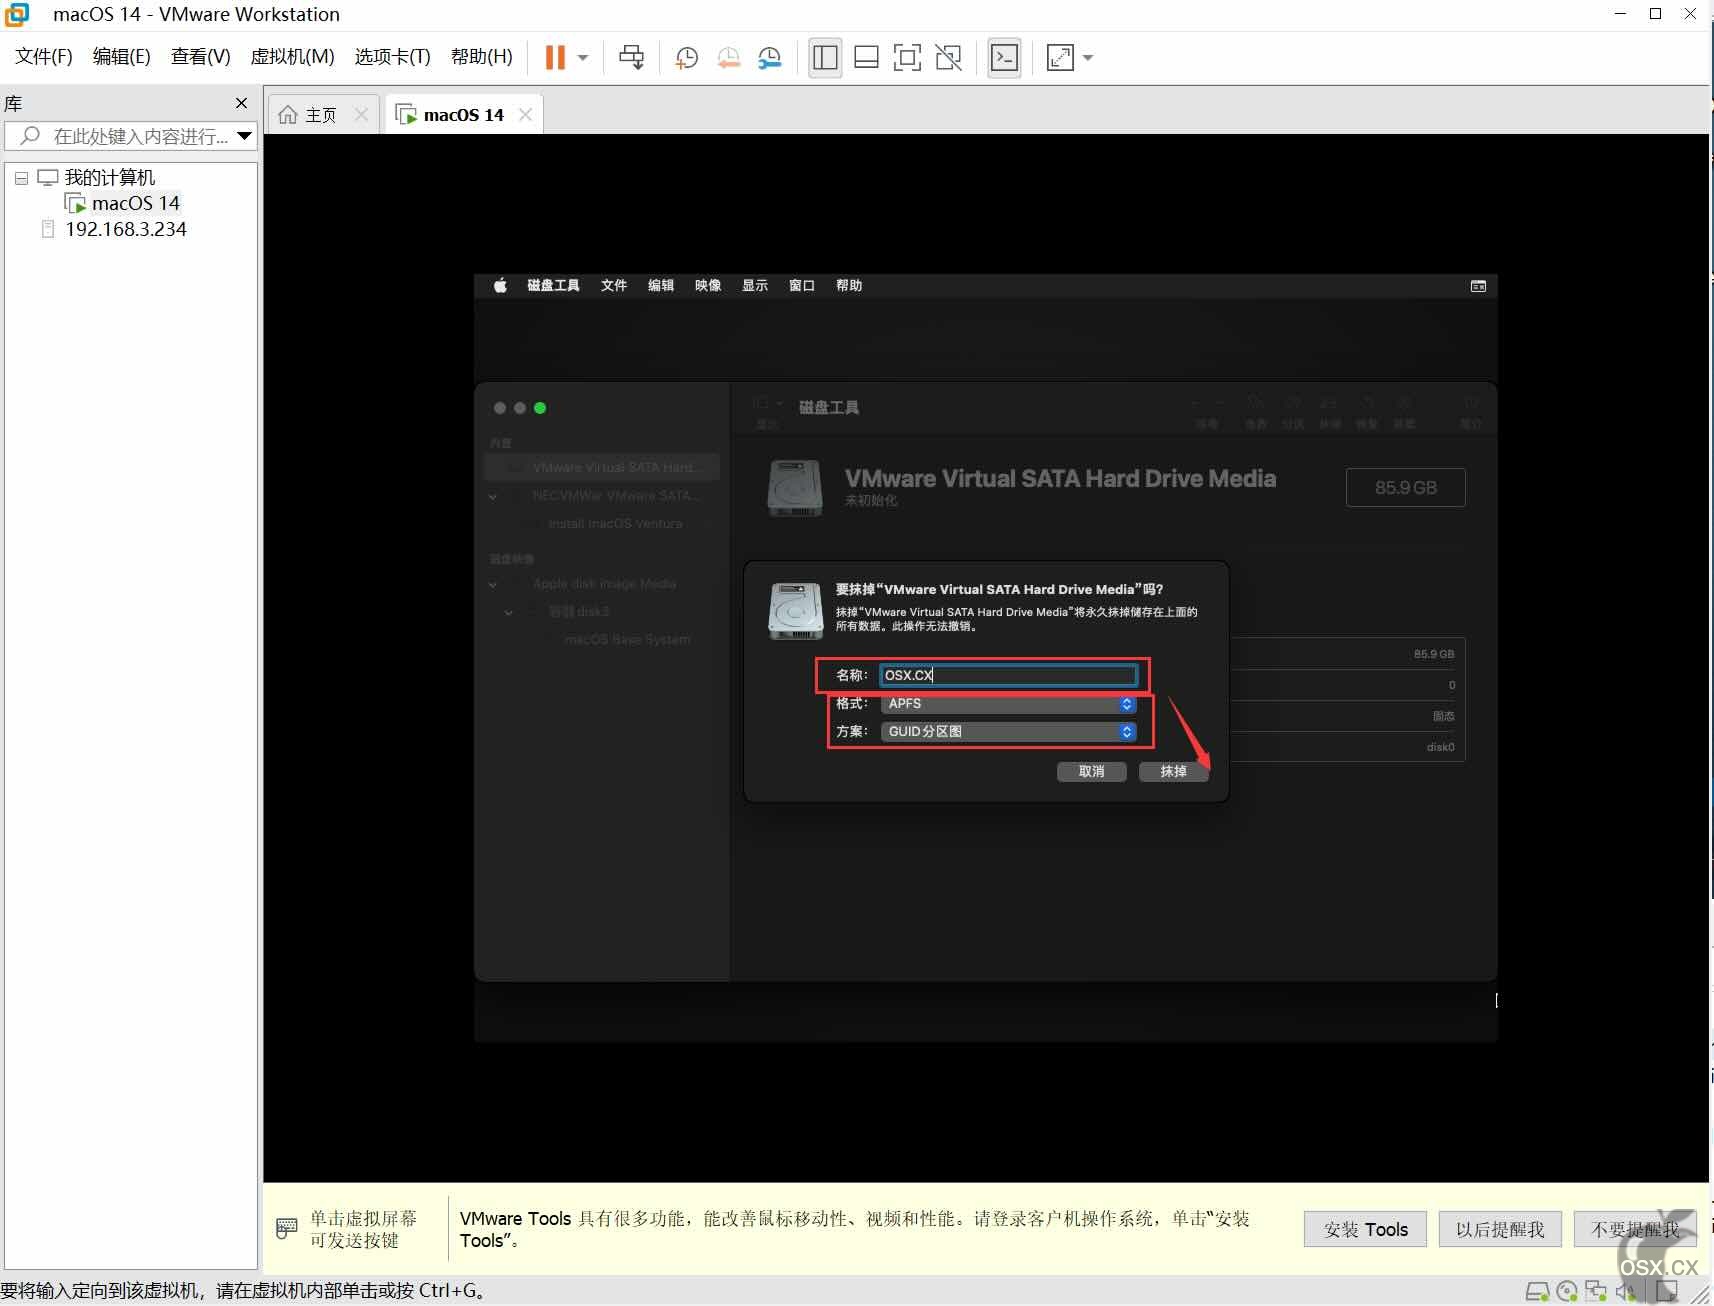Click the 取消 button

(1092, 771)
